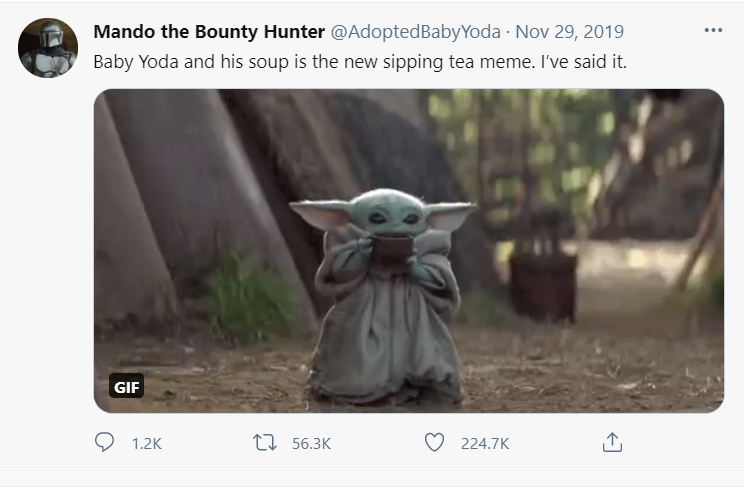Click Baby Yoda's face in the GIF

coord(380,214)
